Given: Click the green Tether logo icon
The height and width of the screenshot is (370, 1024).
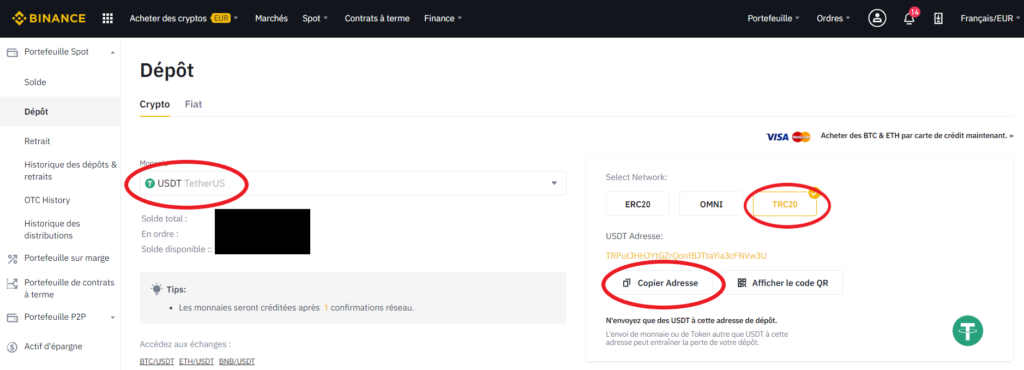Looking at the screenshot, I should click(x=967, y=330).
